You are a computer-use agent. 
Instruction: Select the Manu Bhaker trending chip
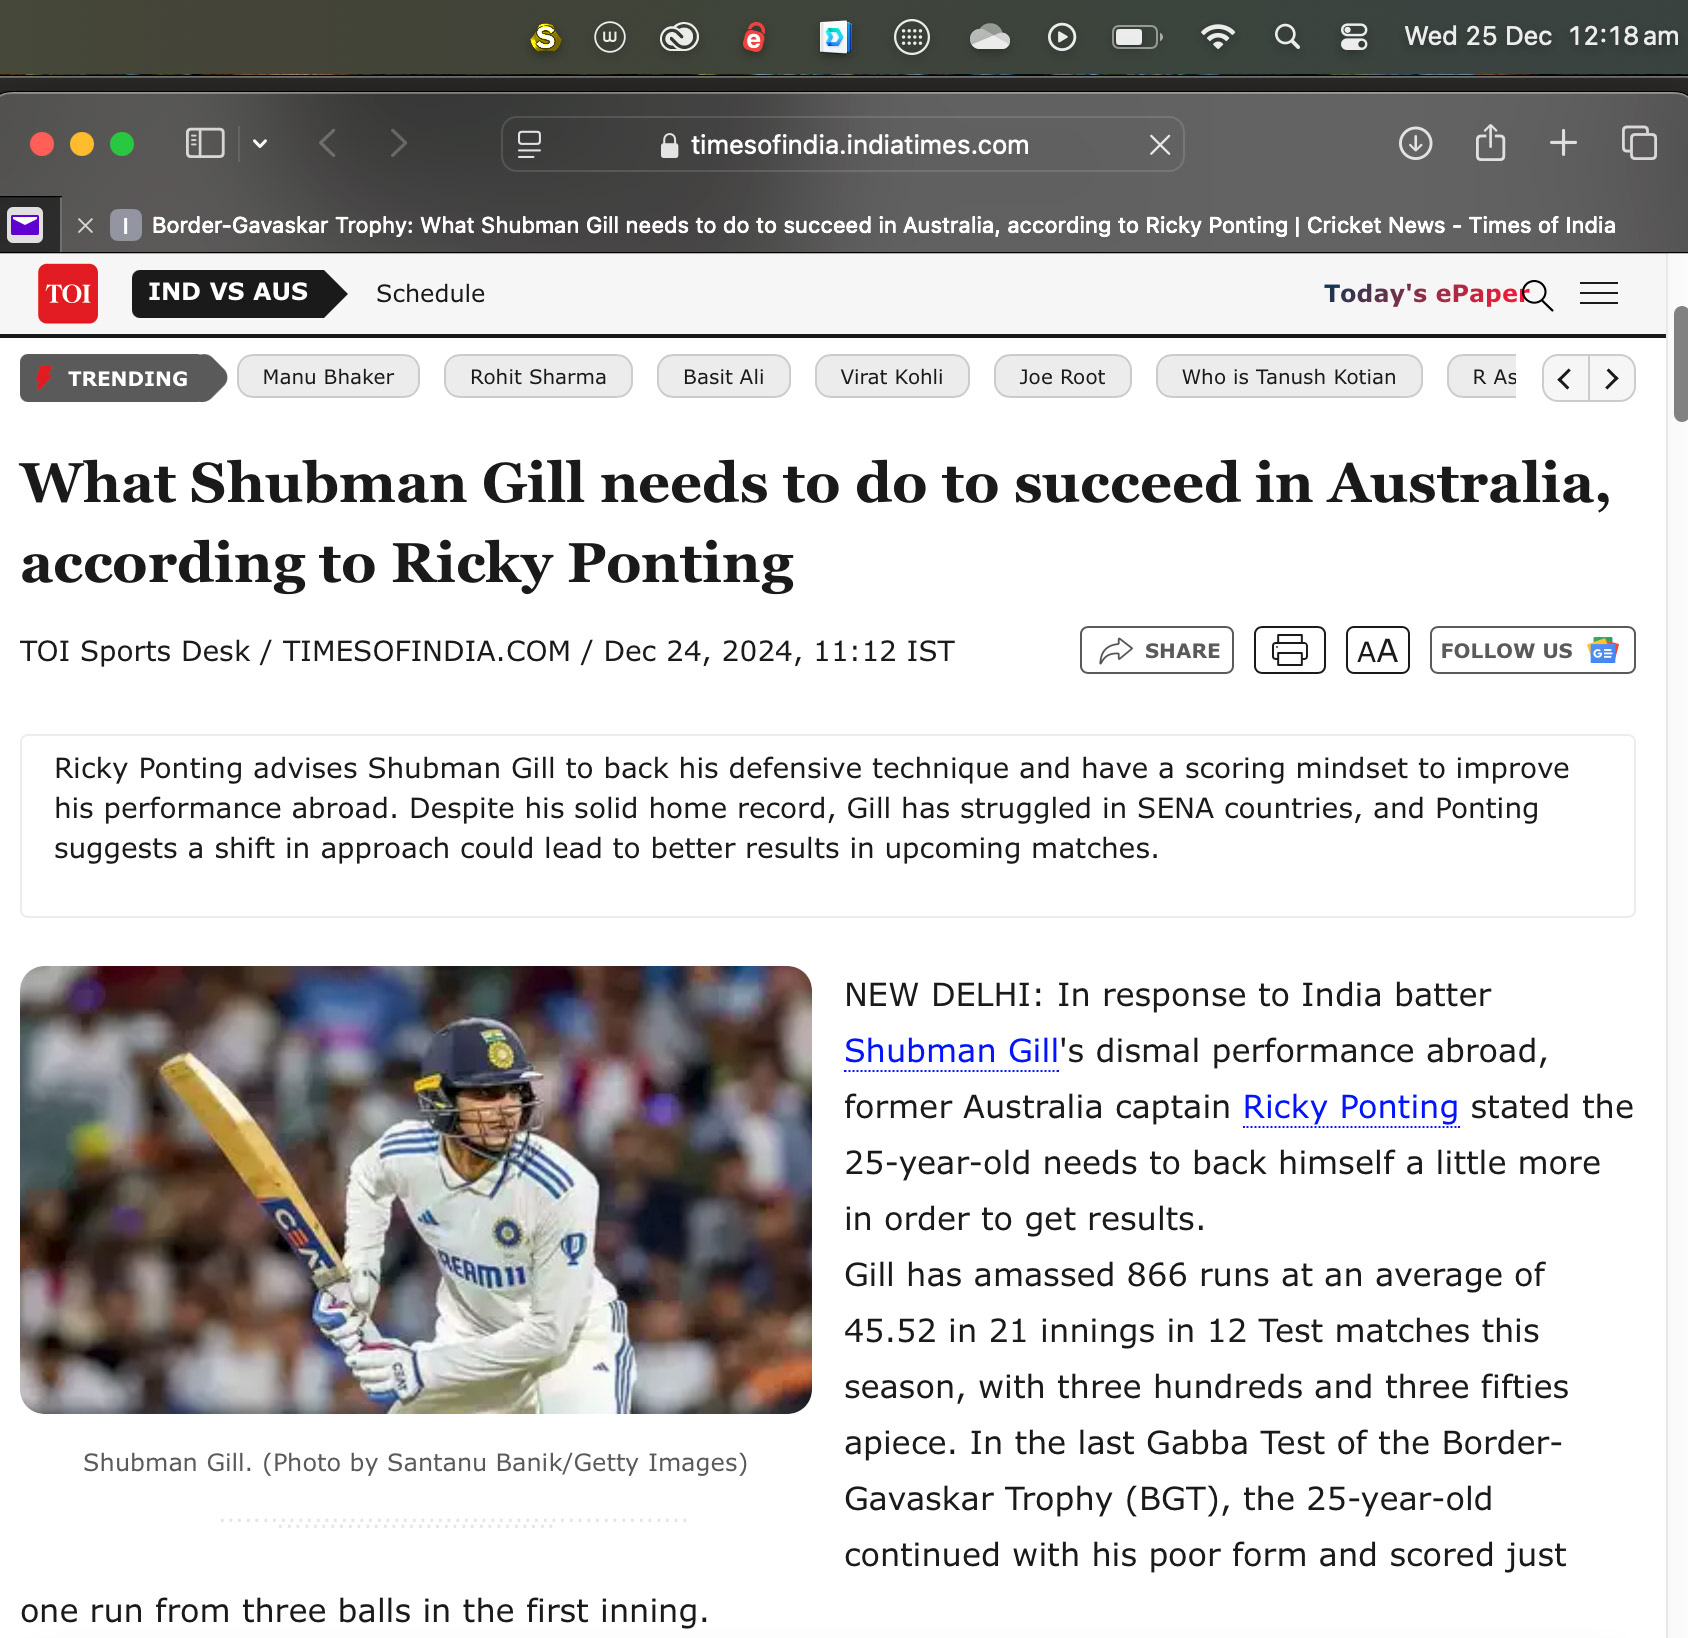(x=328, y=377)
